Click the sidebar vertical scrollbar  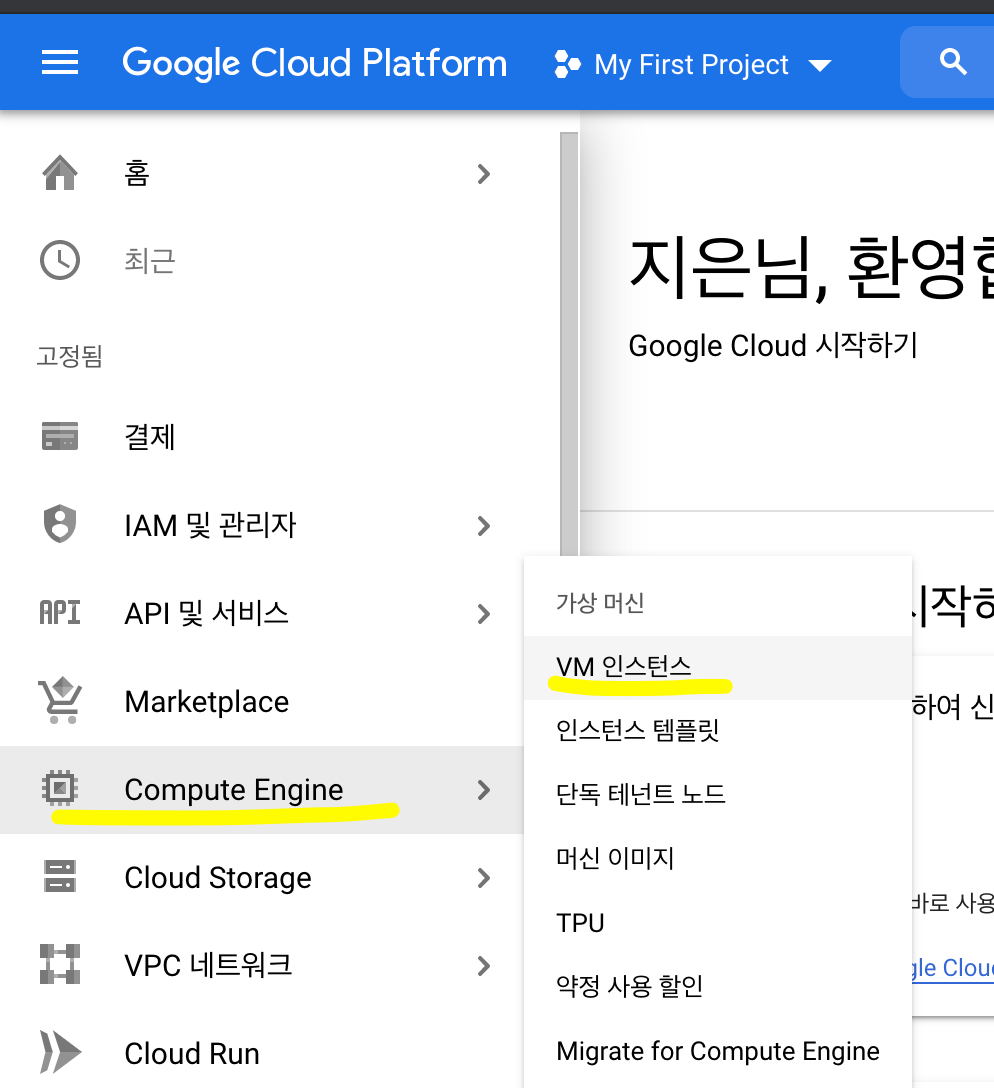click(x=569, y=343)
